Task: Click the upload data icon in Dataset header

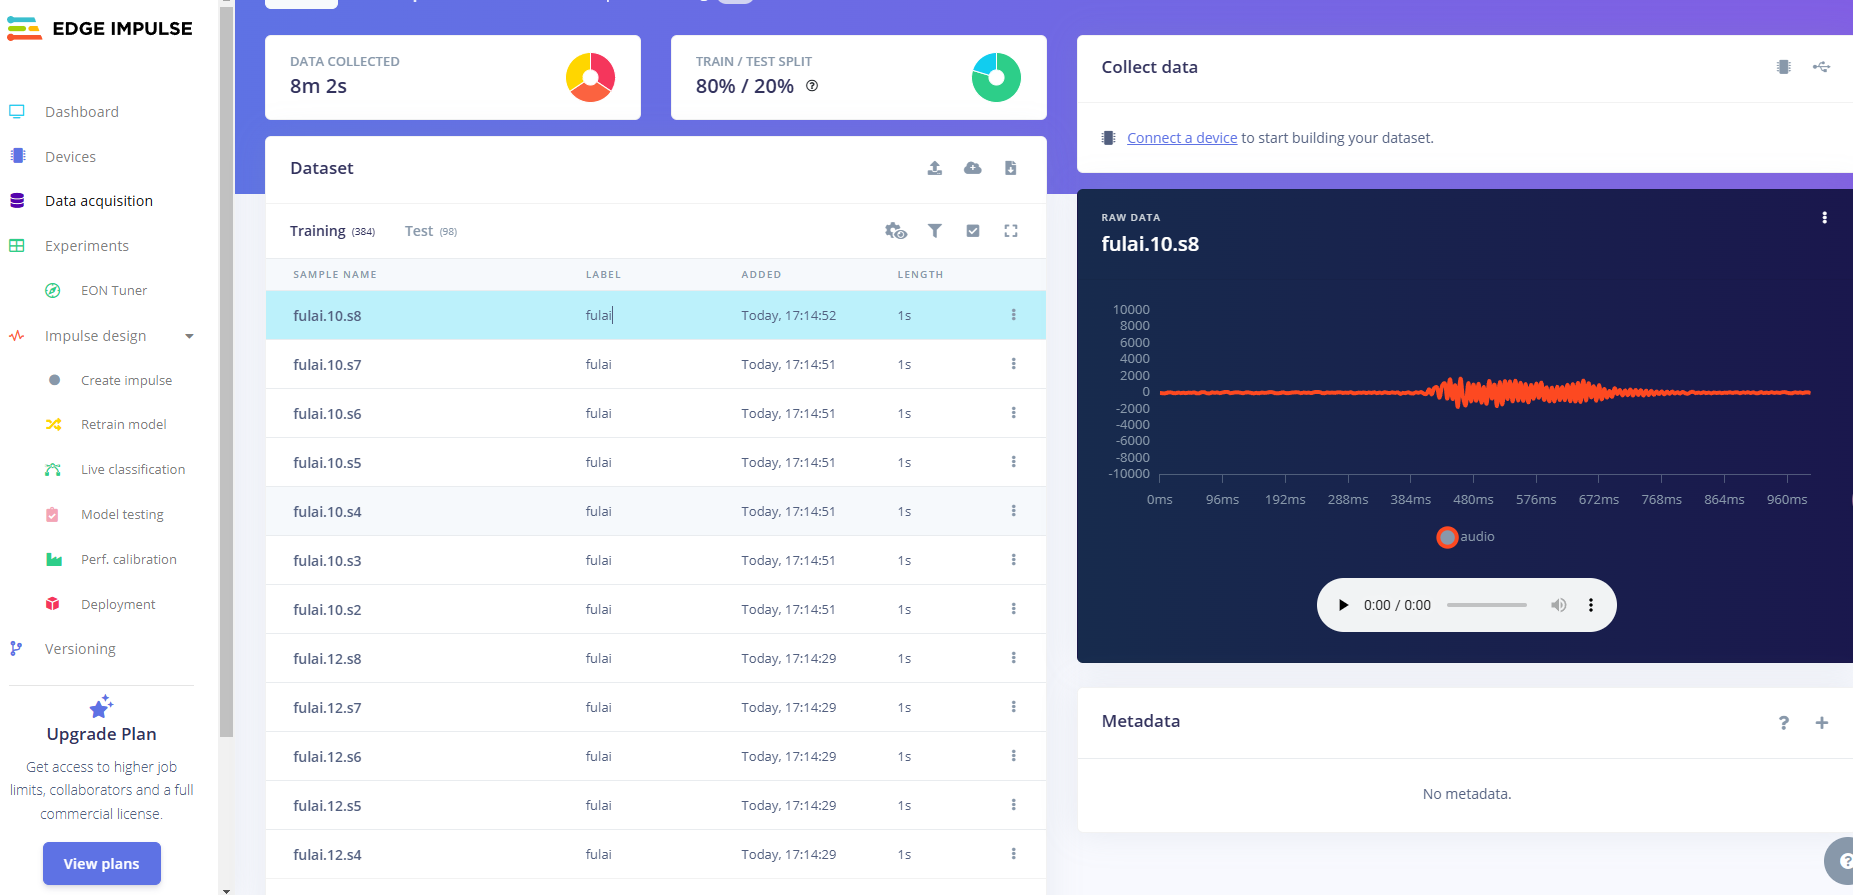Action: (934, 168)
